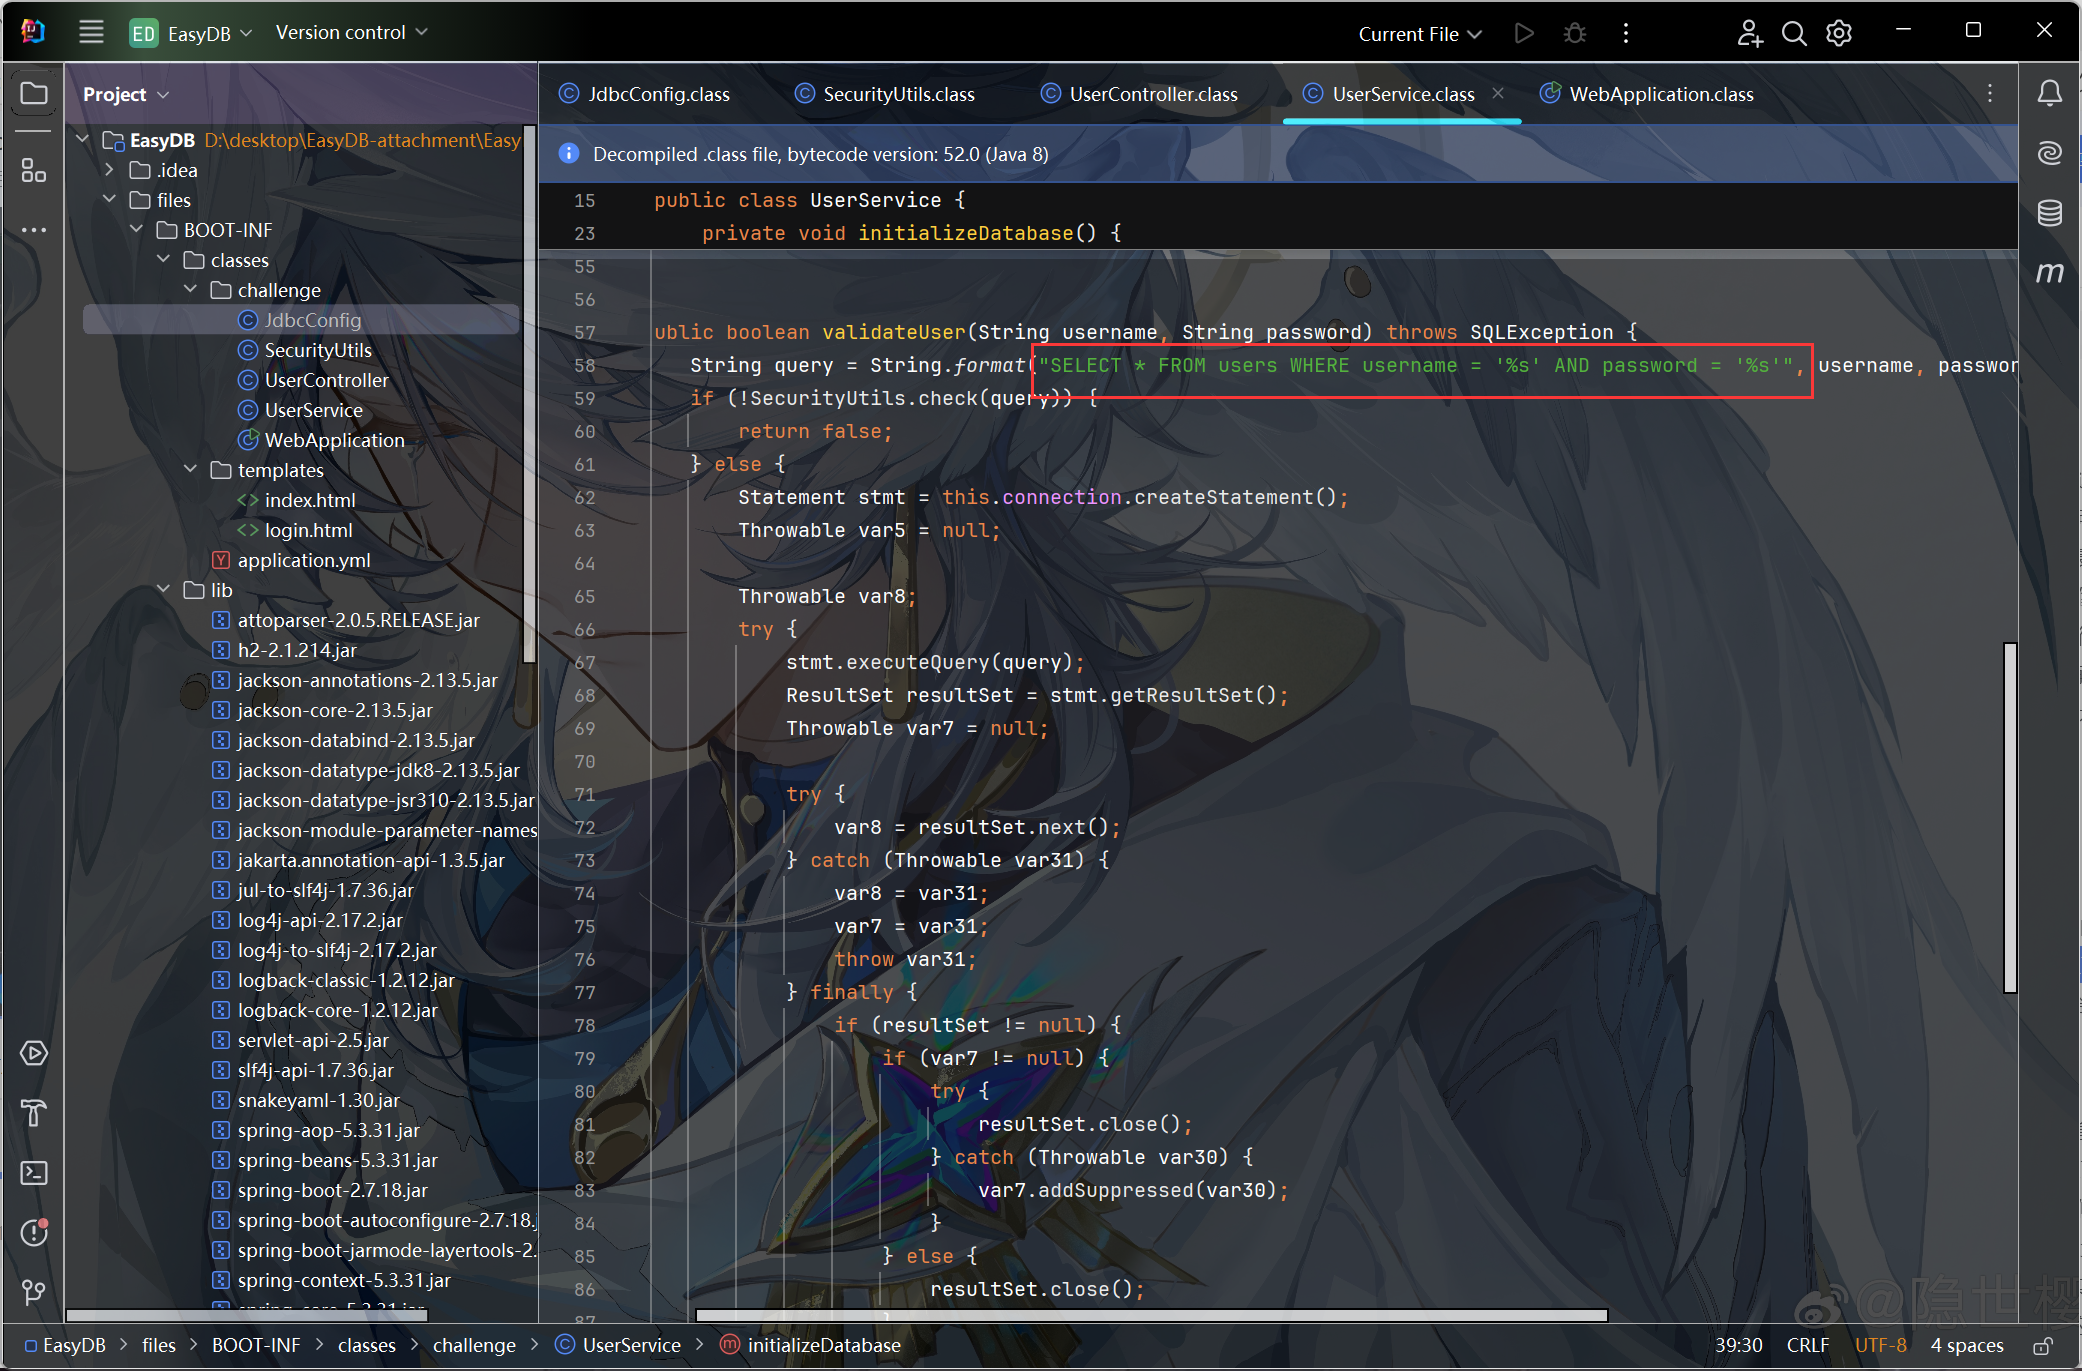The image size is (2082, 1371).
Task: Toggle read-only lock in status bar
Action: pyautogui.click(x=2044, y=1346)
